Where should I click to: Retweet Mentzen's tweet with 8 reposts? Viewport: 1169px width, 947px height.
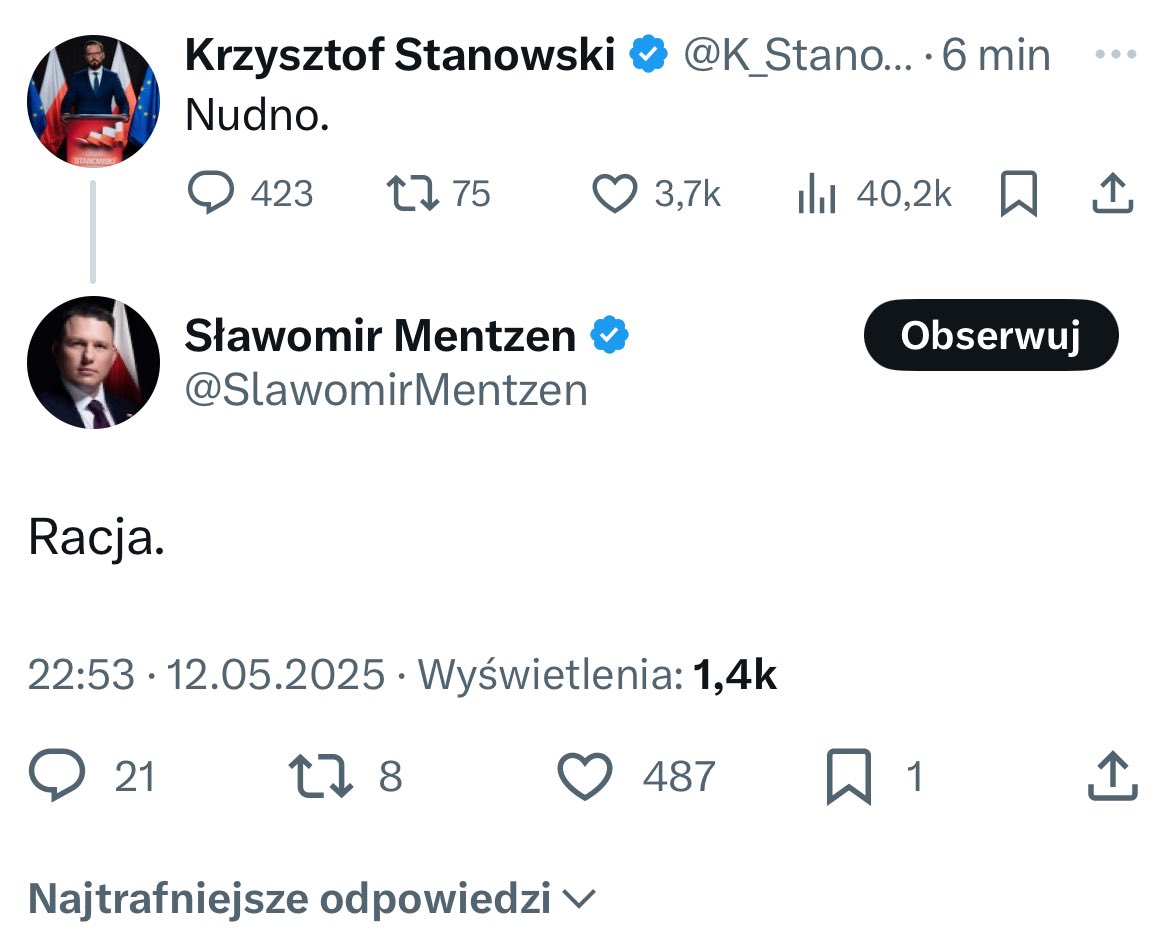(x=321, y=775)
